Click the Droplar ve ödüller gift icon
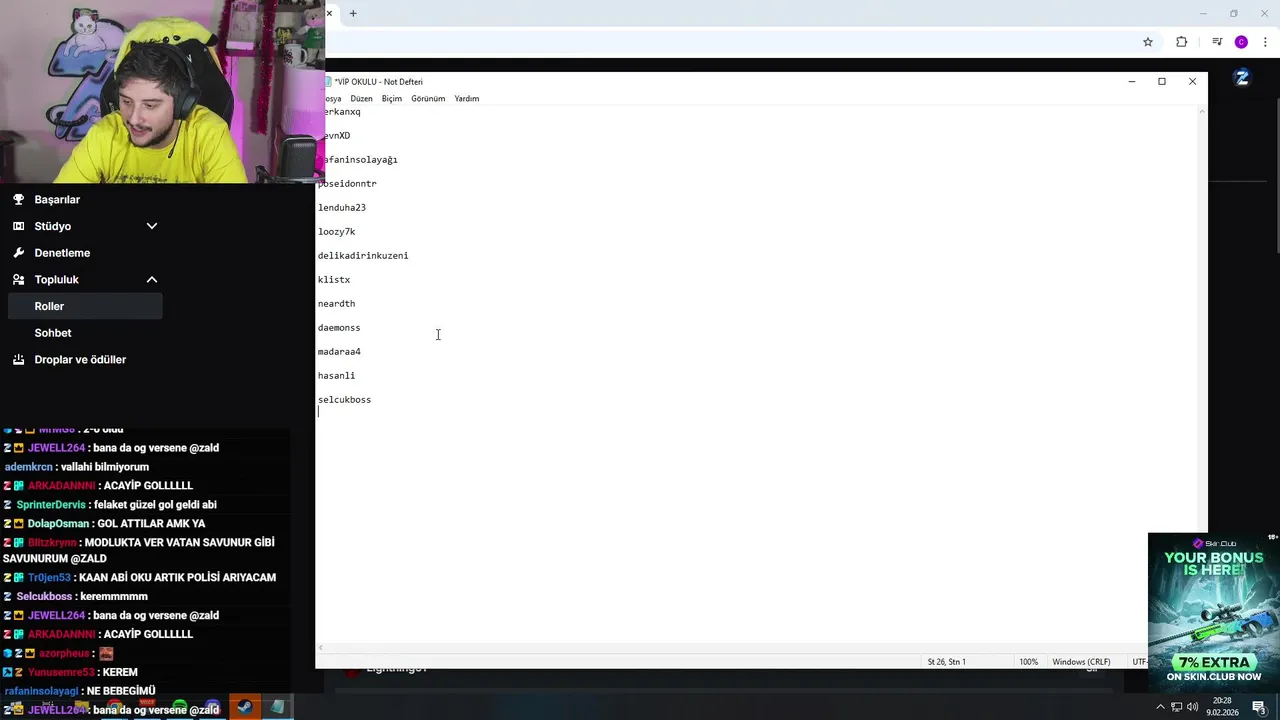1280x720 pixels. click(x=18, y=359)
